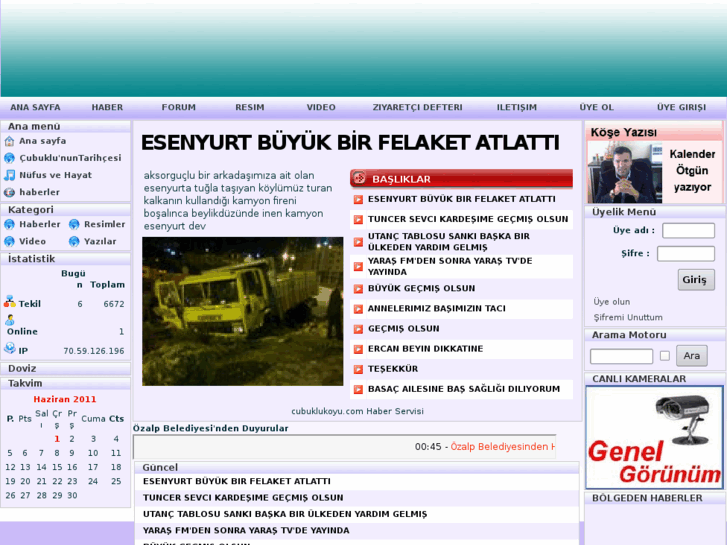Open ÜYE OL in the top navigation

click(596, 107)
